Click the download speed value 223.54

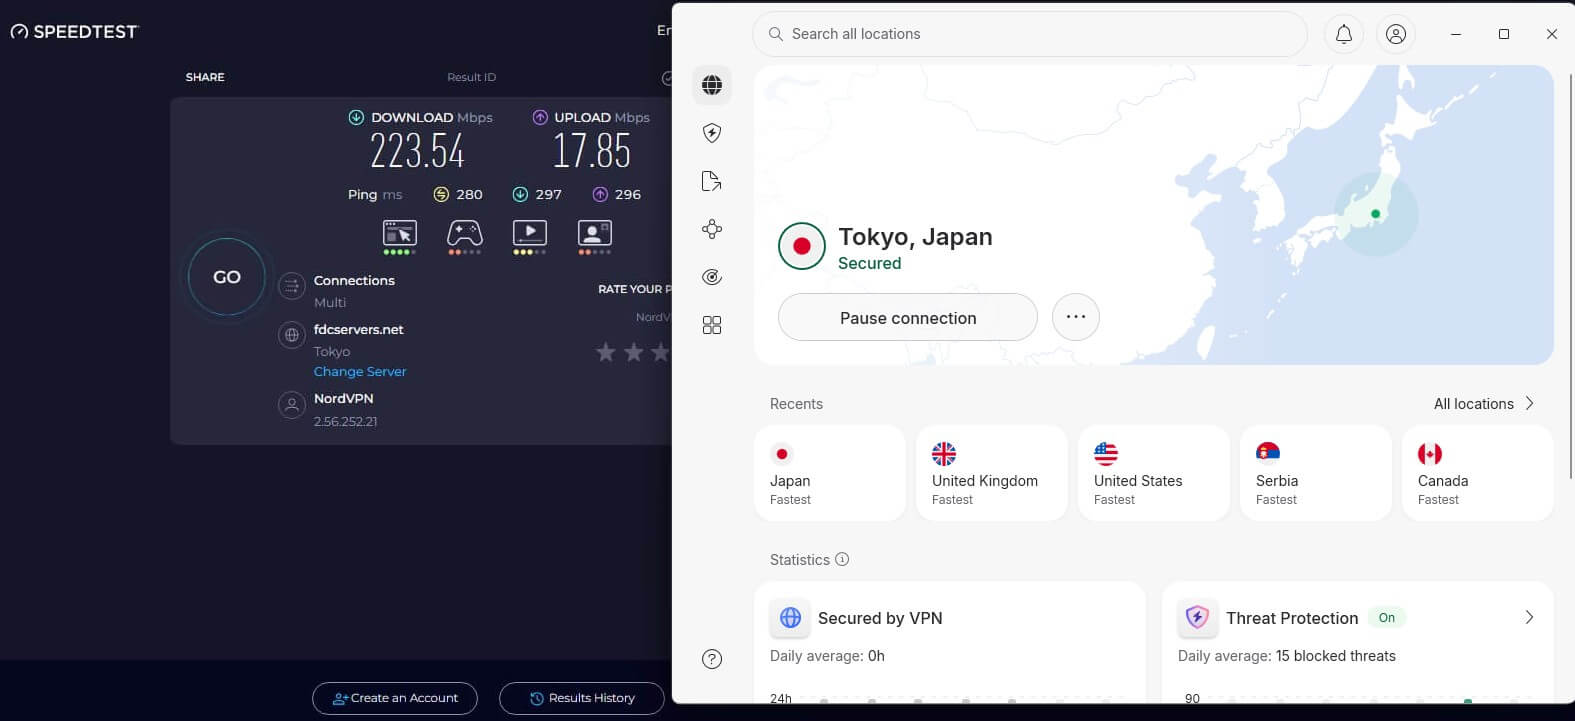(417, 152)
